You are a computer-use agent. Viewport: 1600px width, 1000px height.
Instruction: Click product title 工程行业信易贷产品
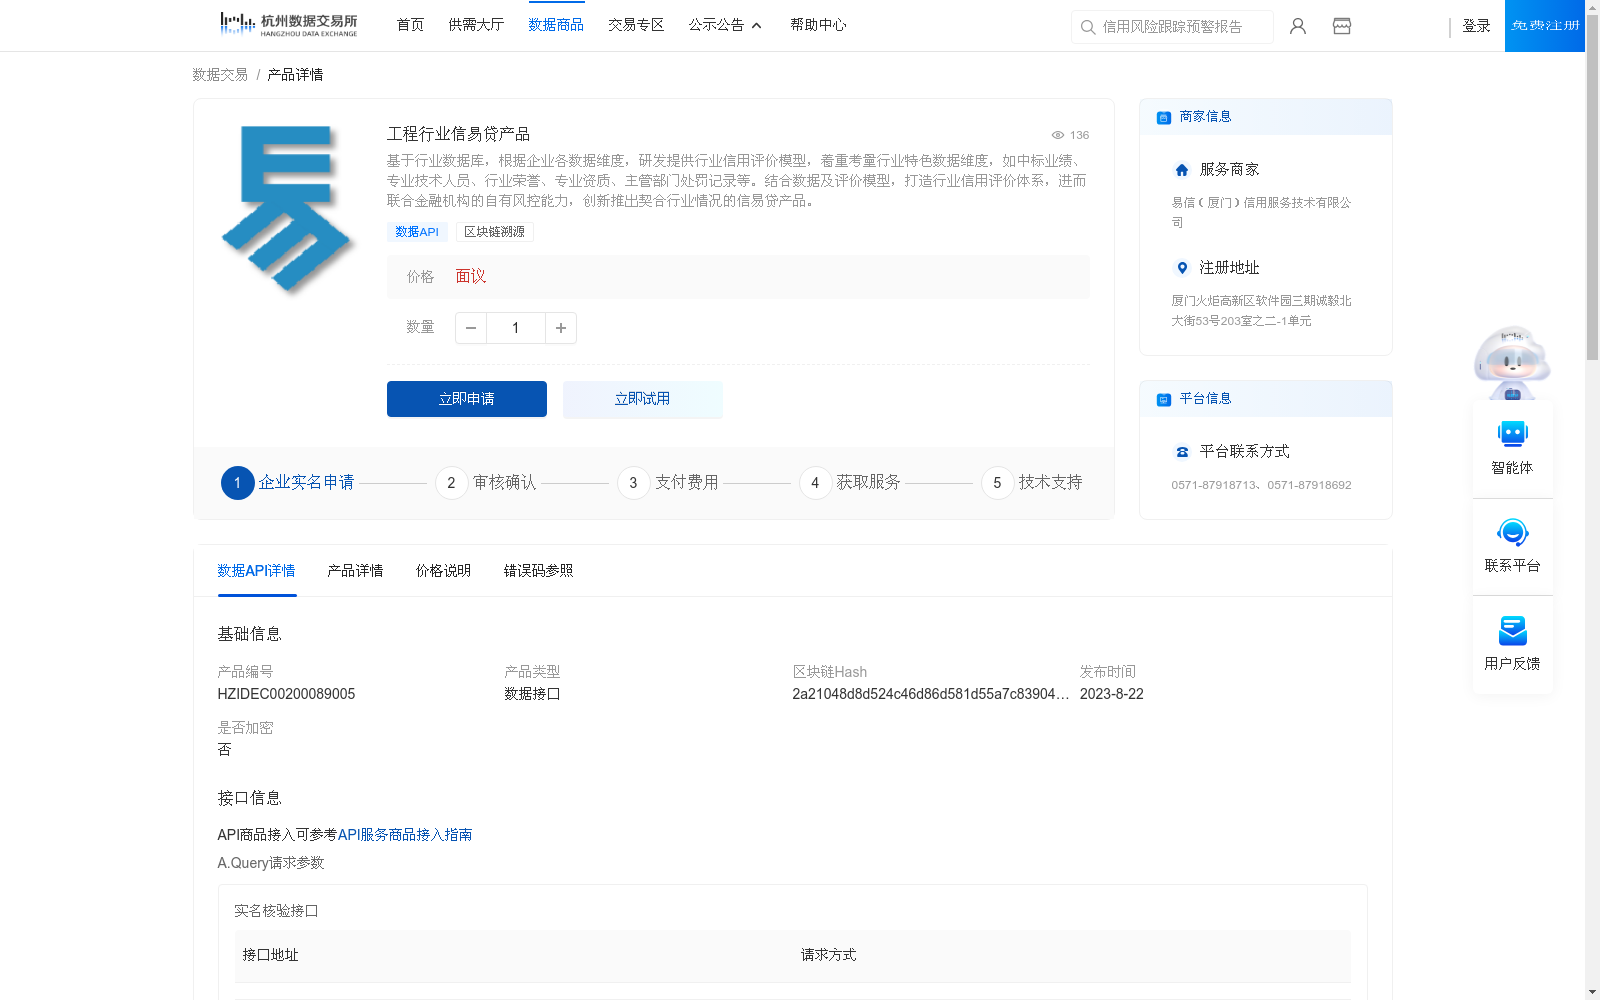[x=458, y=134]
